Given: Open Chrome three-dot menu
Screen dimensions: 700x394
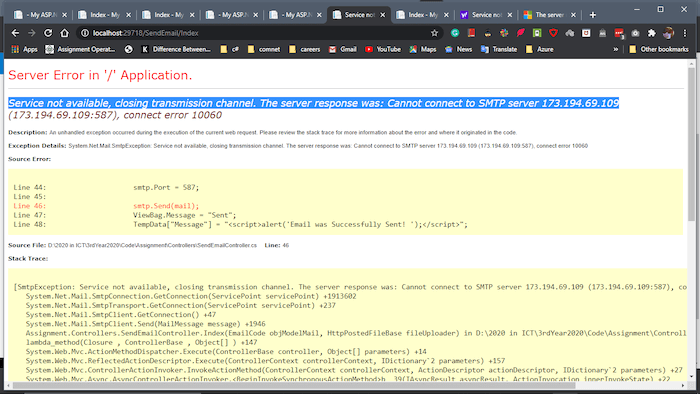Looking at the screenshot, I should click(x=685, y=33).
